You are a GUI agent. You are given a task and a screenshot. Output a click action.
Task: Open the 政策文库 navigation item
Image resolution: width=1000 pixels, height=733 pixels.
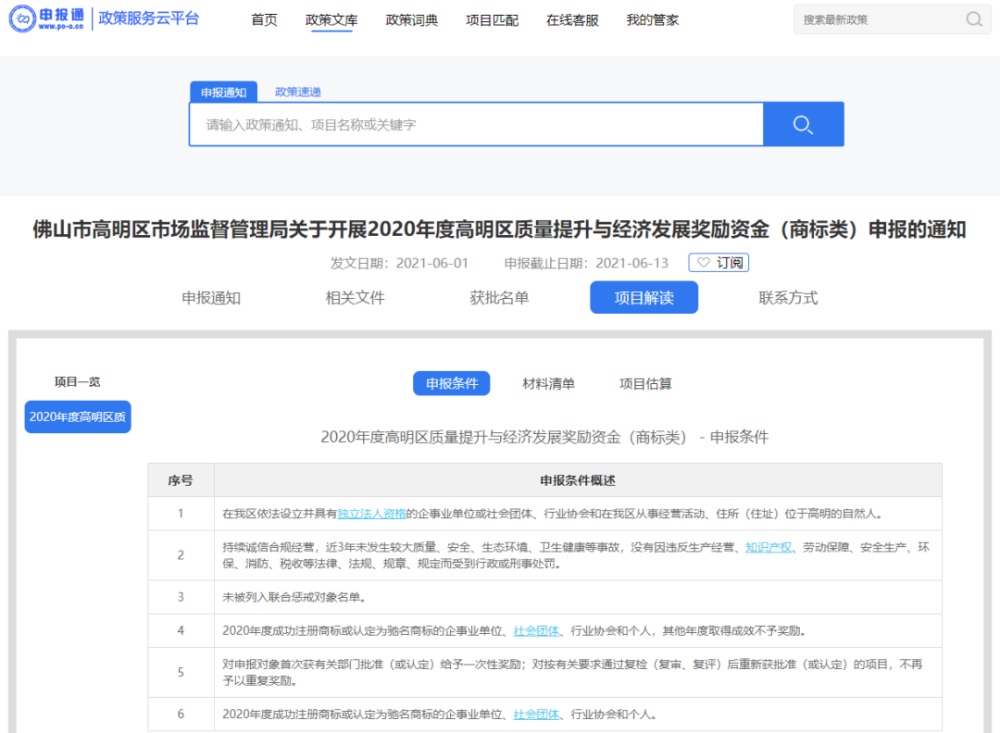point(332,20)
